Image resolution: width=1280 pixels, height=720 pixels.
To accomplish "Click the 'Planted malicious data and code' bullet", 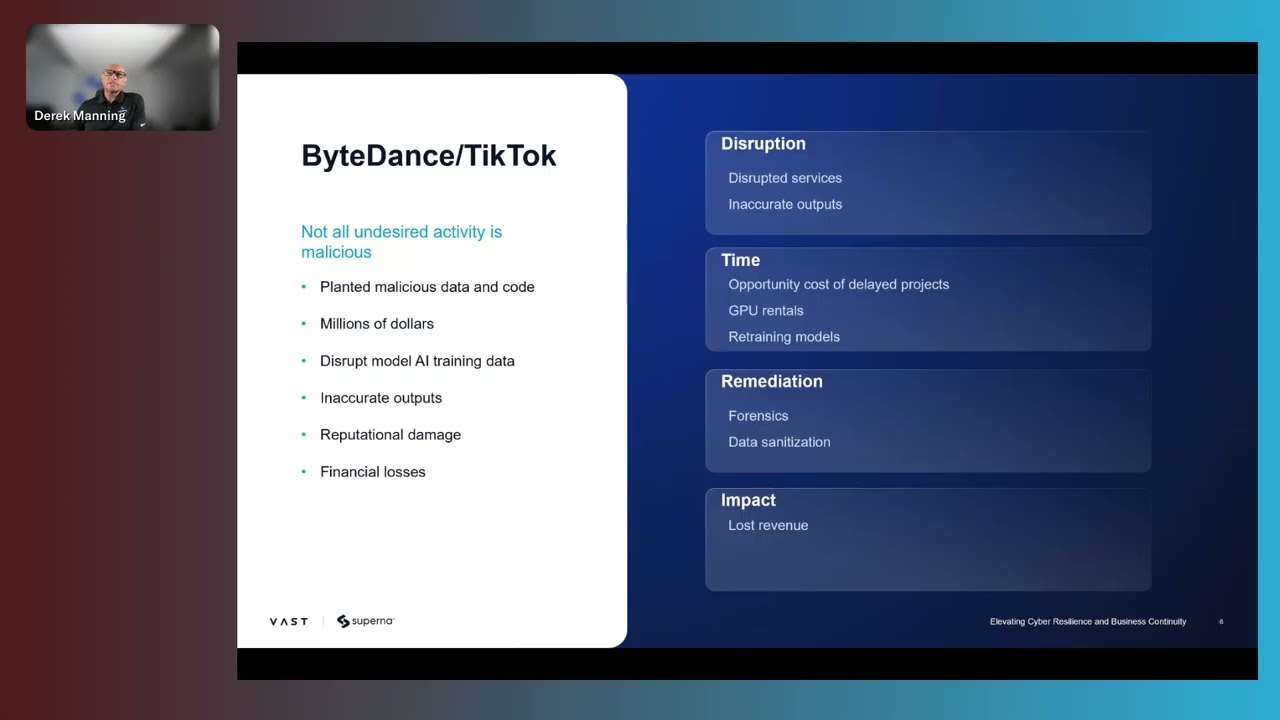I will click(427, 287).
